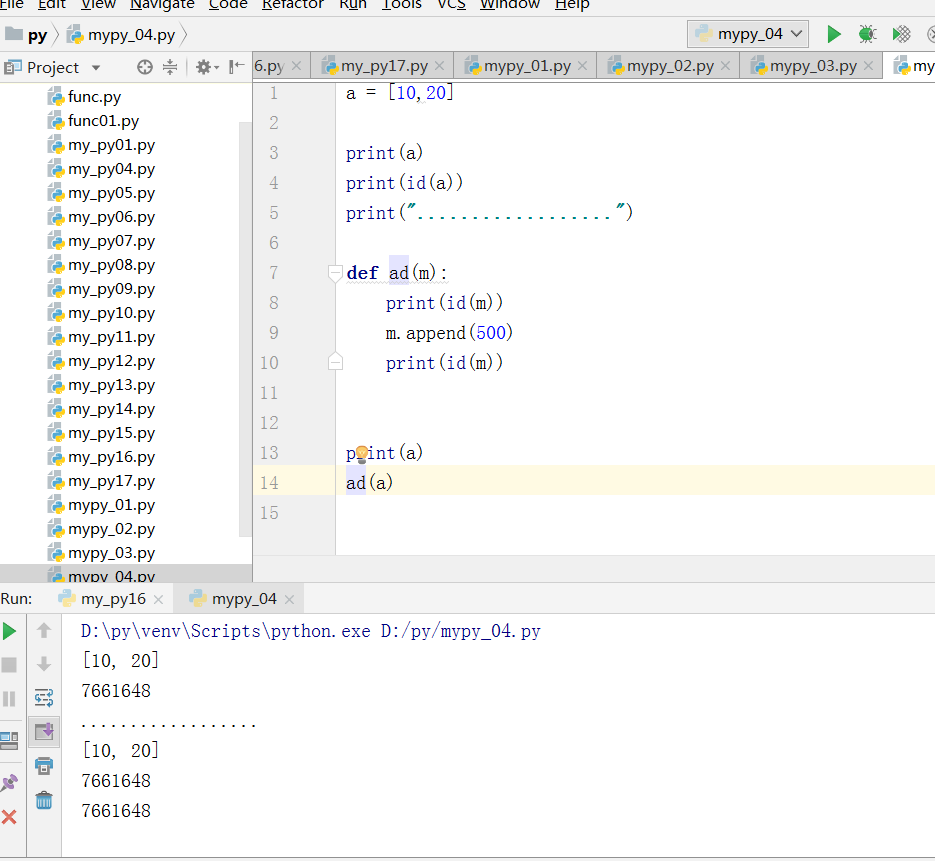Switch to the mypy_02.py editor tab
935x861 pixels.
670,66
